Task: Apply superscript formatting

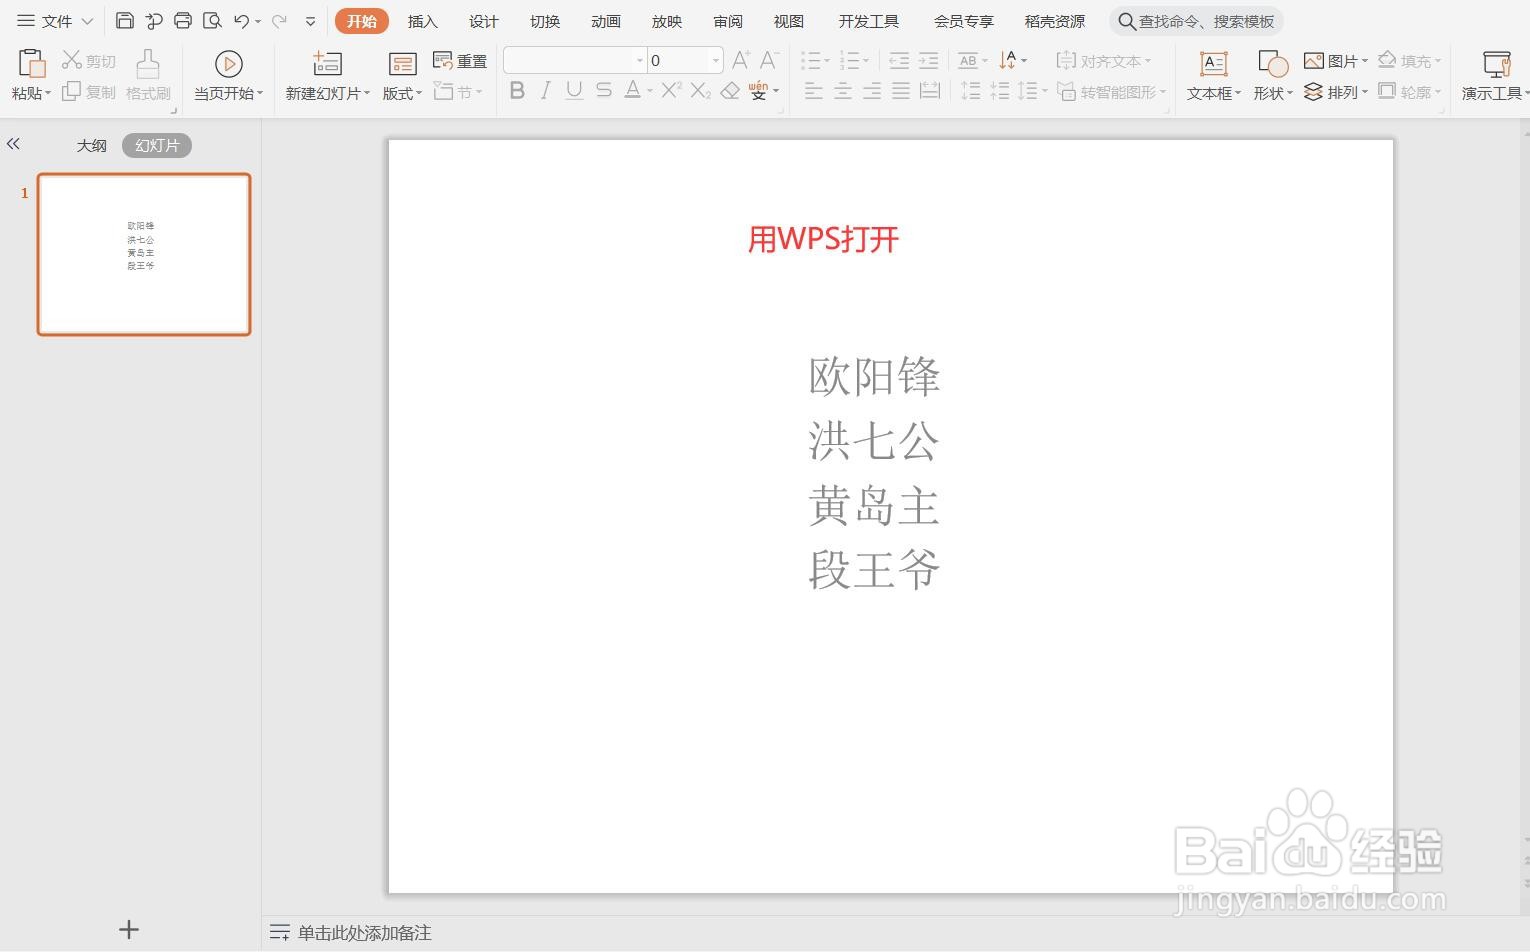Action: 671,91
